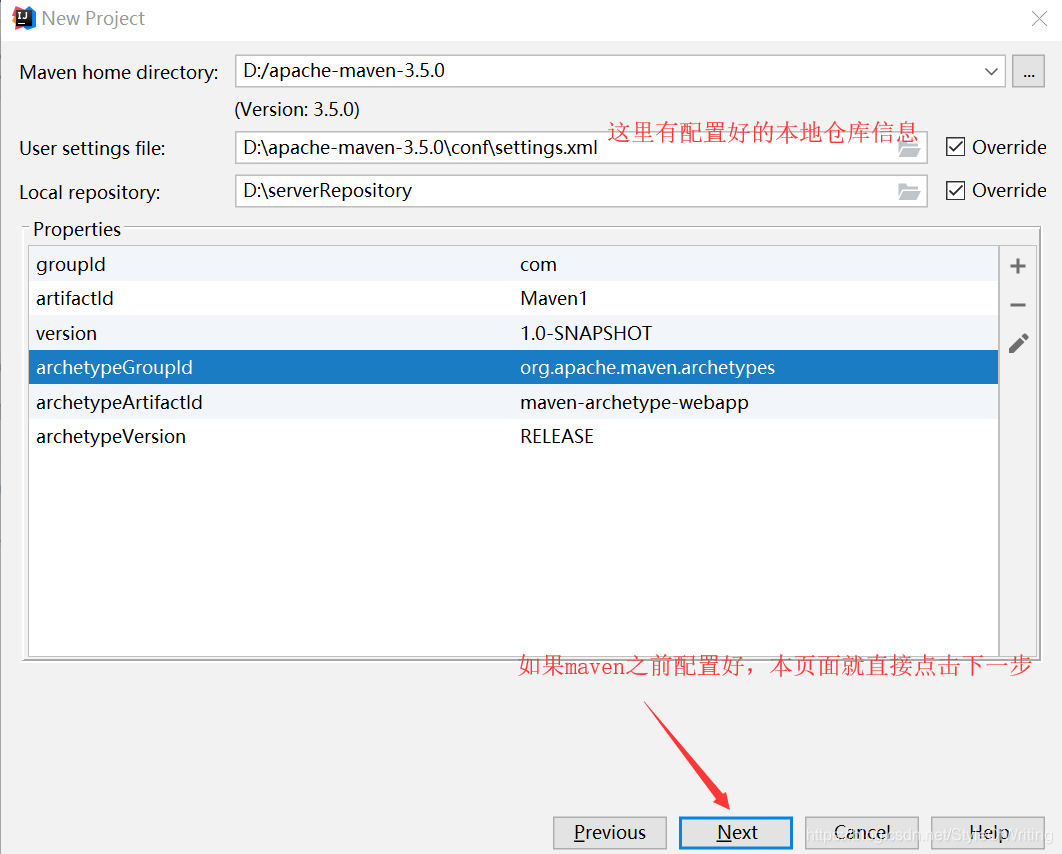Image resolution: width=1062 pixels, height=854 pixels.
Task: Click the Previous button
Action: coord(610,832)
